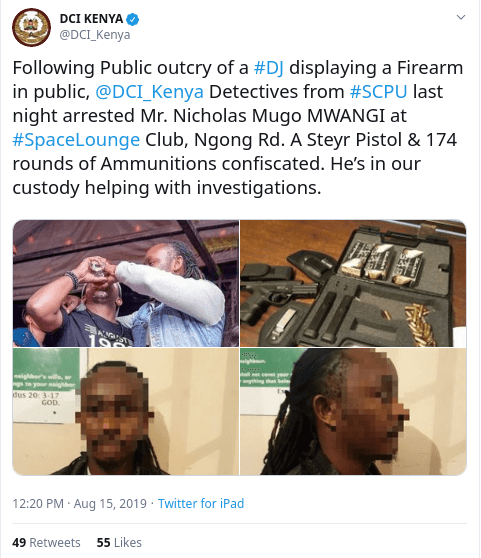Click the Ngong Rd. sentence in the tweet
Viewport: 481px width, 558px height.
pos(239,140)
